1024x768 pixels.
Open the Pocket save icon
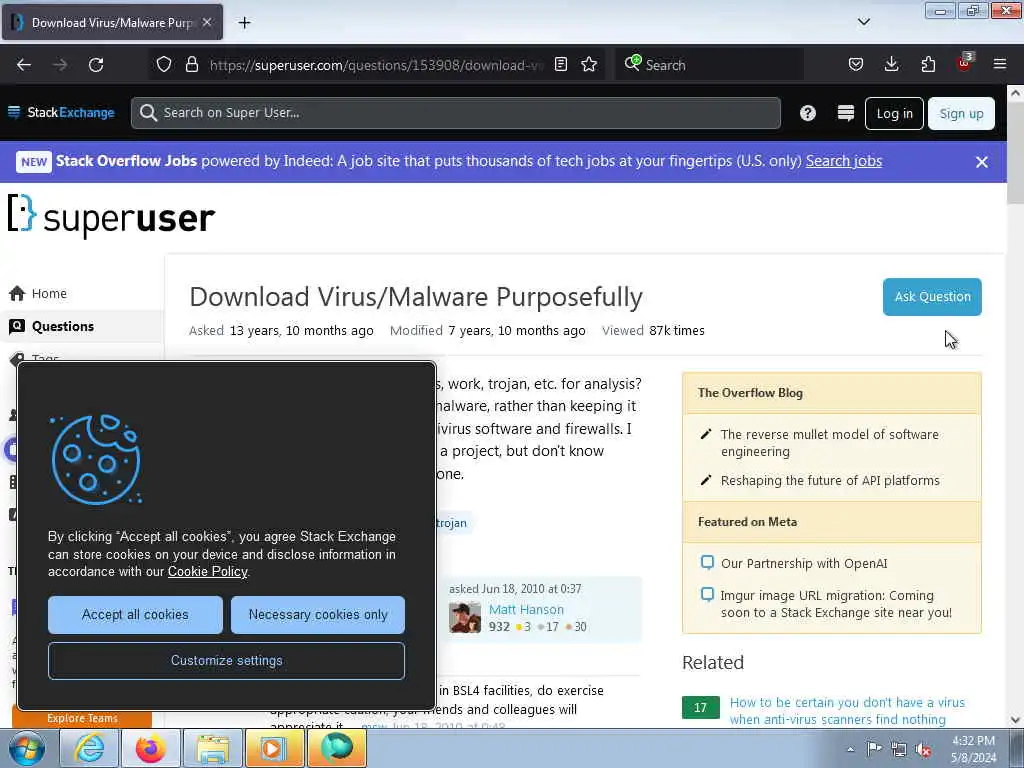point(856,65)
